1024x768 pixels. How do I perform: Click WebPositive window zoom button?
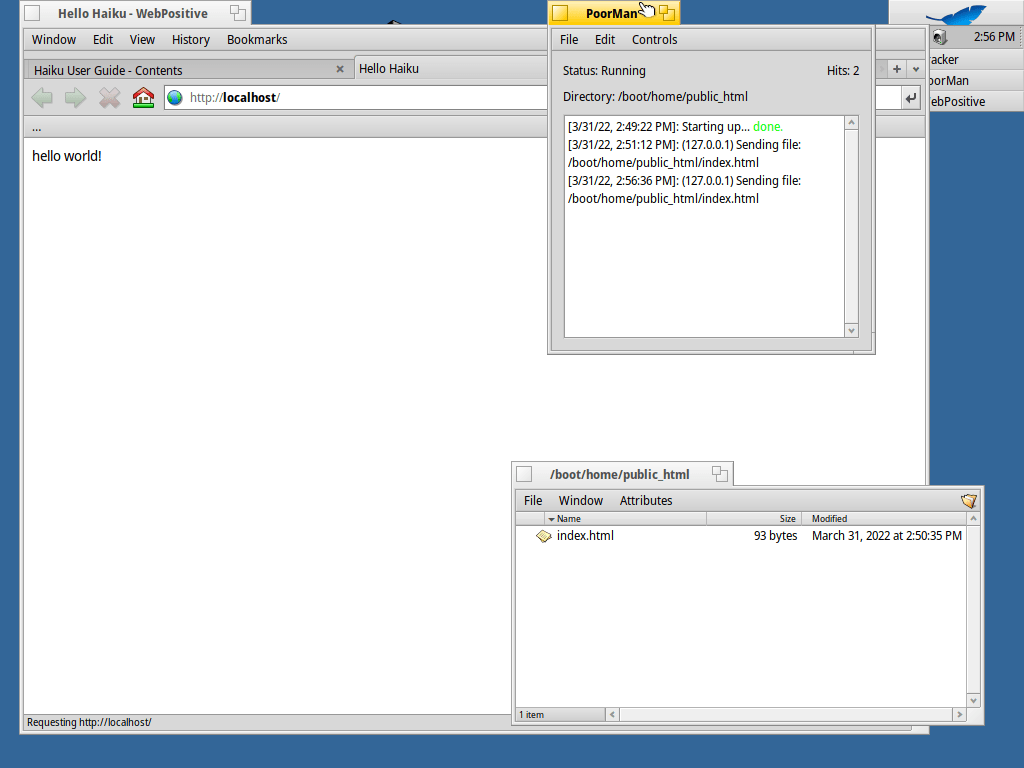238,12
